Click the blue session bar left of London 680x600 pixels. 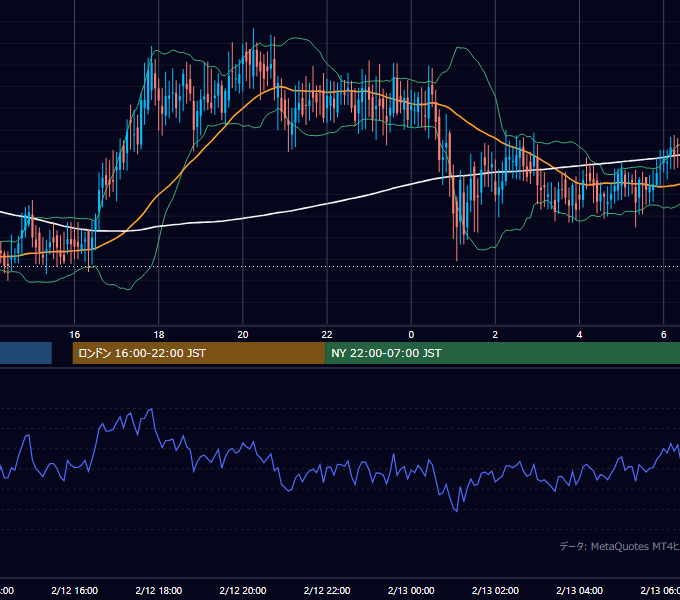tap(26, 353)
